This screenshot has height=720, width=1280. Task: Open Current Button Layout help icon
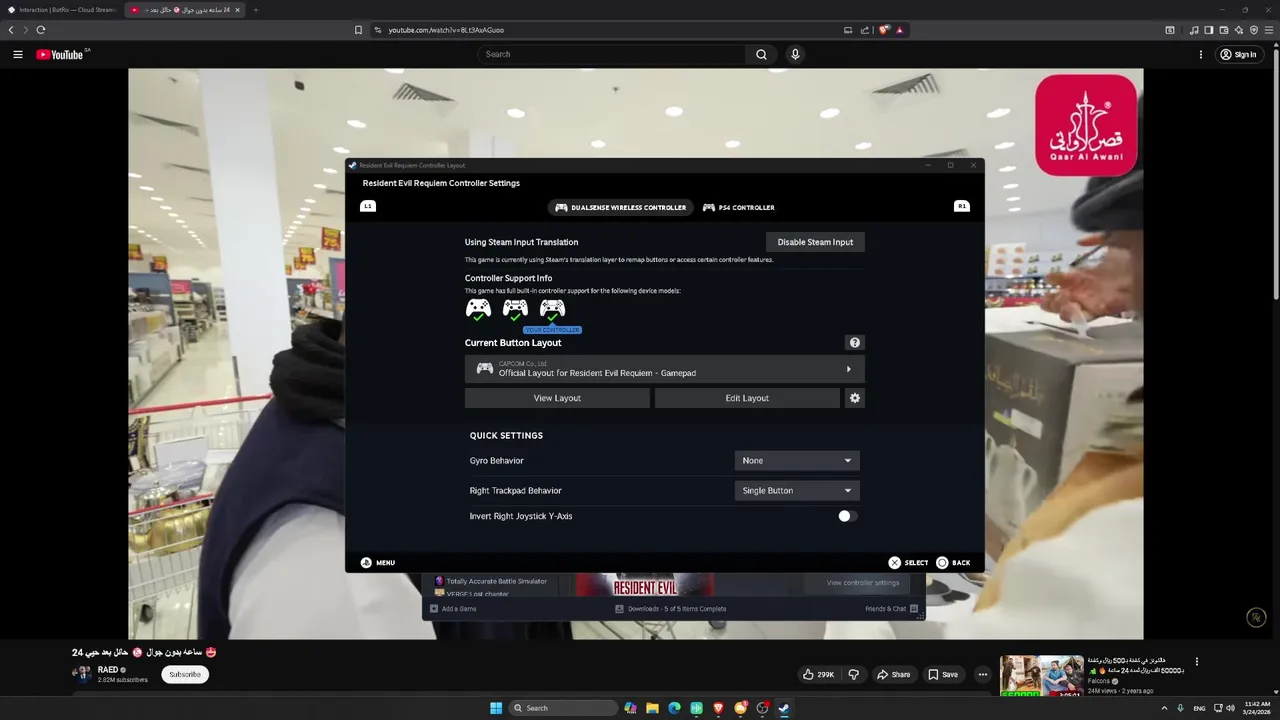[854, 343]
